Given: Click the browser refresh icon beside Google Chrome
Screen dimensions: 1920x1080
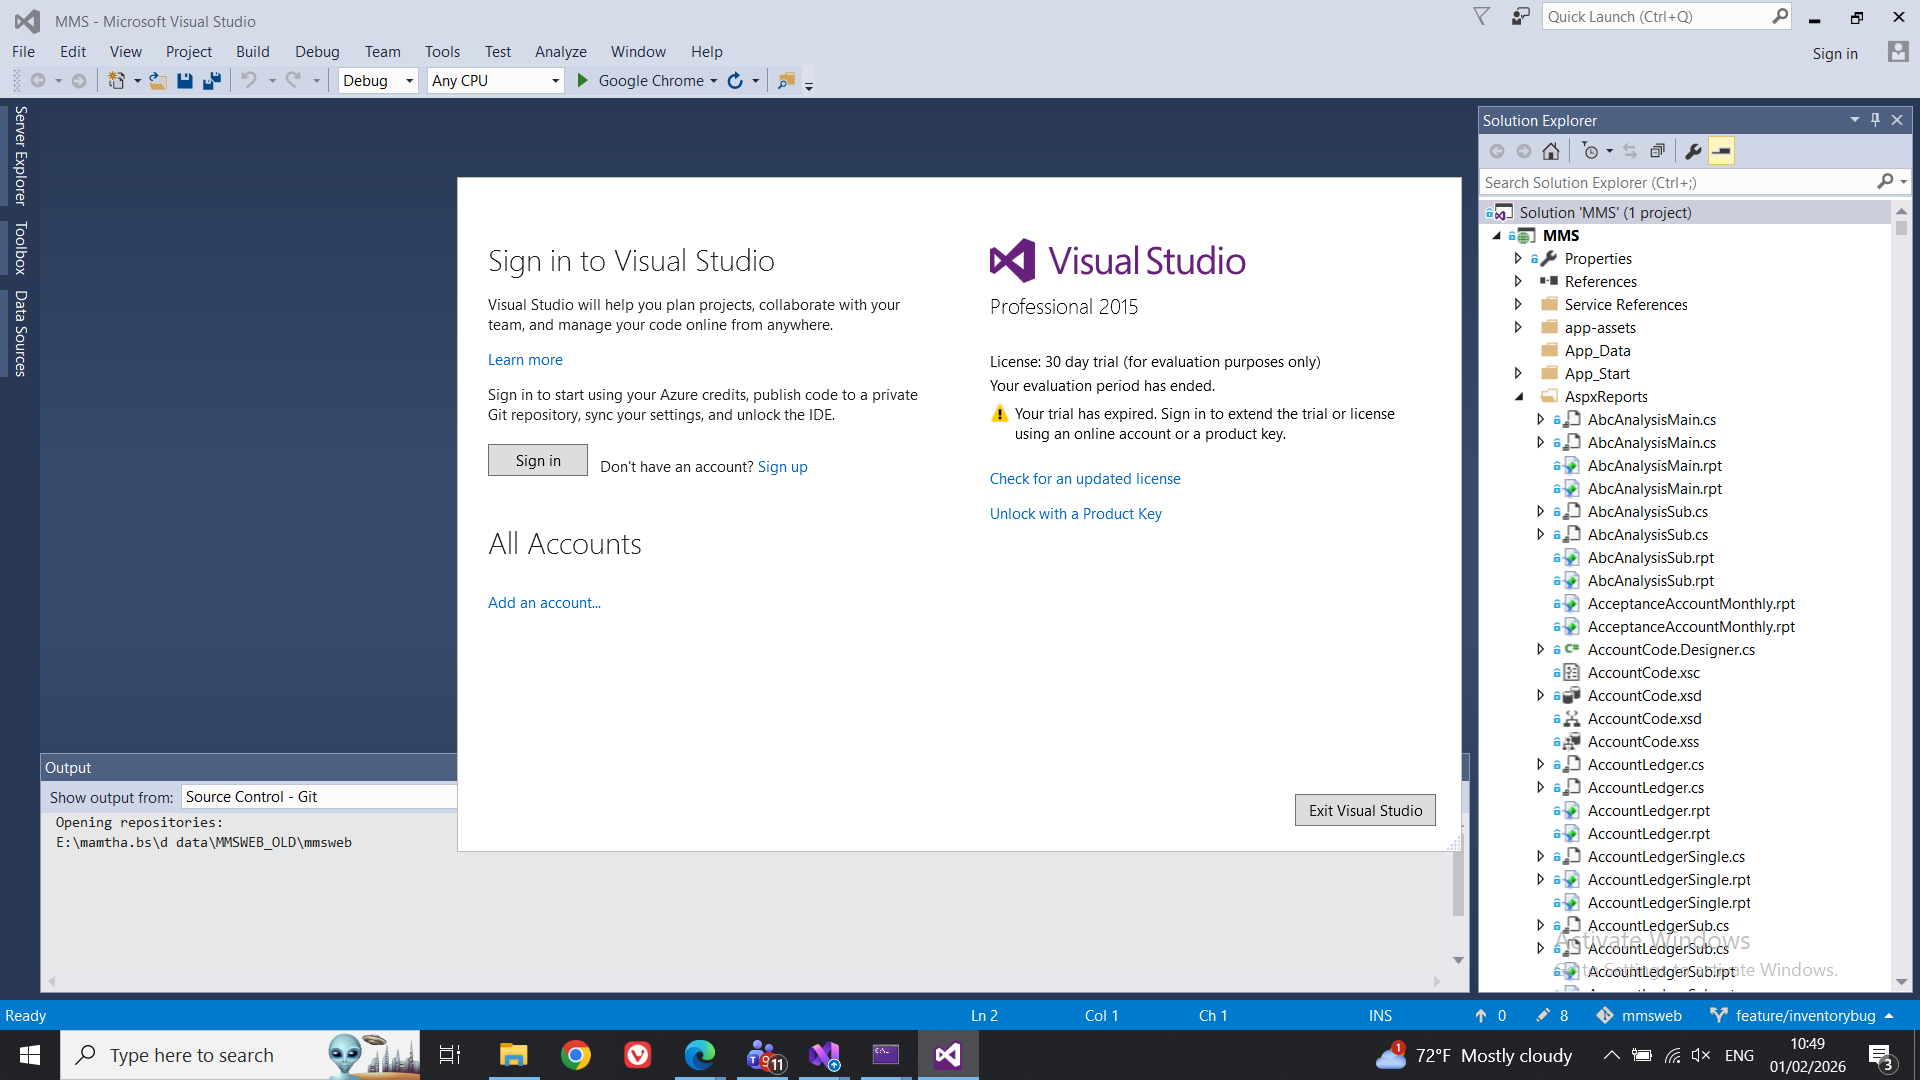Looking at the screenshot, I should pyautogui.click(x=735, y=81).
